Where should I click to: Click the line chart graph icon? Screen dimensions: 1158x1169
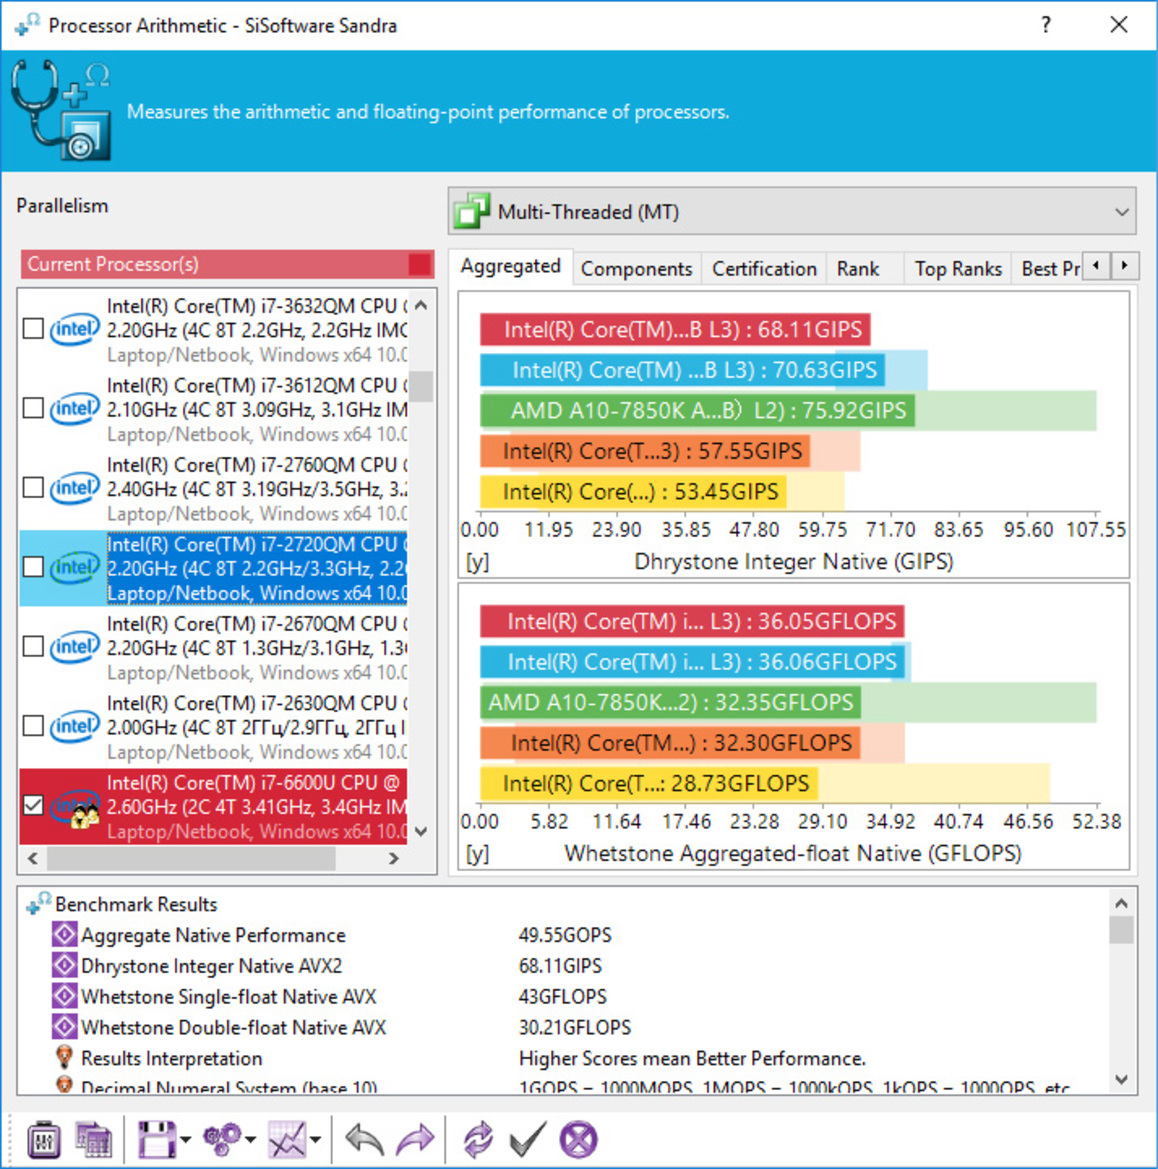(287, 1140)
